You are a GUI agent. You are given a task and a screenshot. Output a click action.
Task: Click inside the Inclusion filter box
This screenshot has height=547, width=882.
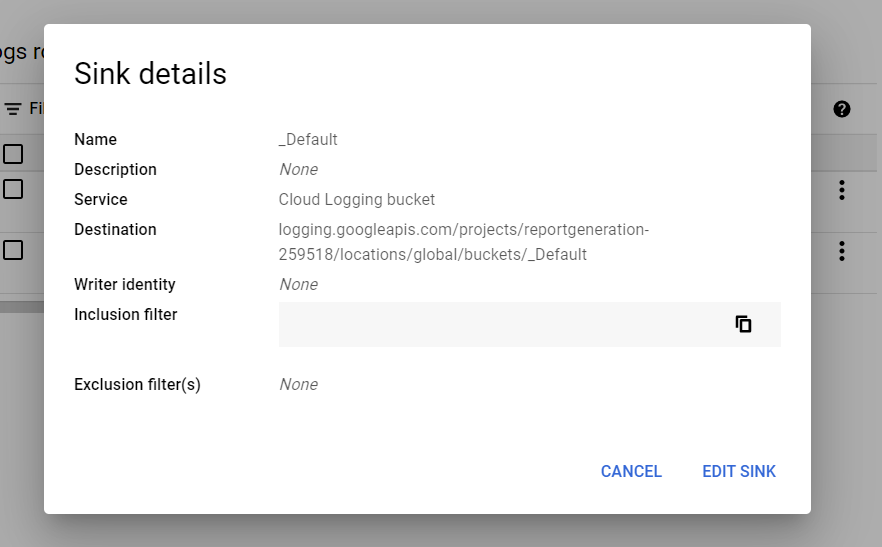tap(500, 325)
